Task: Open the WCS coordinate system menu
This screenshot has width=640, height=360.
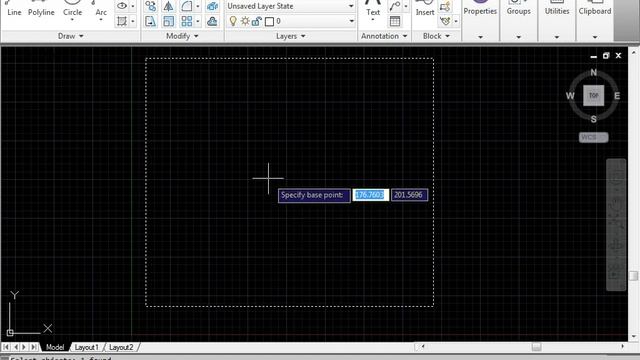Action: point(593,138)
